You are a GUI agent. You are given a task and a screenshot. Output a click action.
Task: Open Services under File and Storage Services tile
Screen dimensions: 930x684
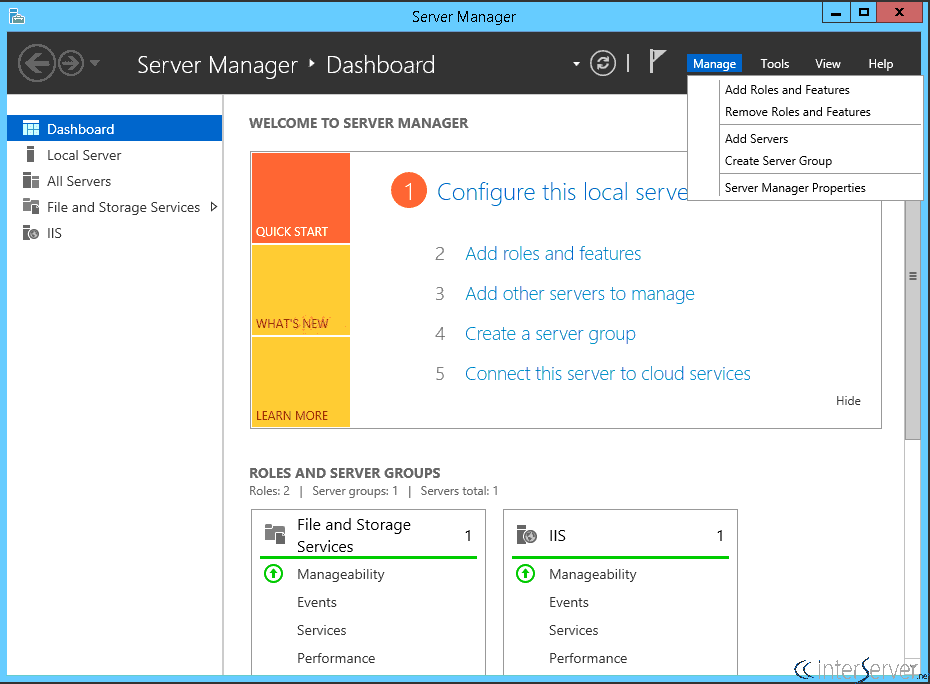(x=321, y=630)
